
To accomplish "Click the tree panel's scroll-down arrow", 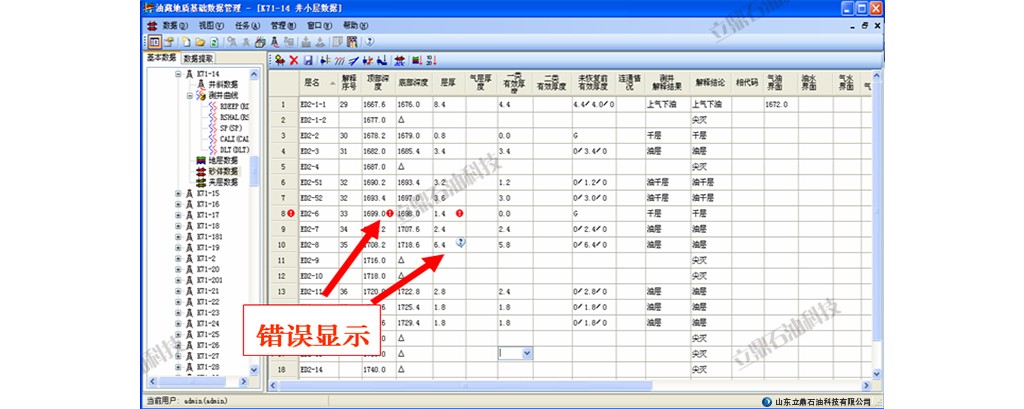I will click(x=255, y=370).
